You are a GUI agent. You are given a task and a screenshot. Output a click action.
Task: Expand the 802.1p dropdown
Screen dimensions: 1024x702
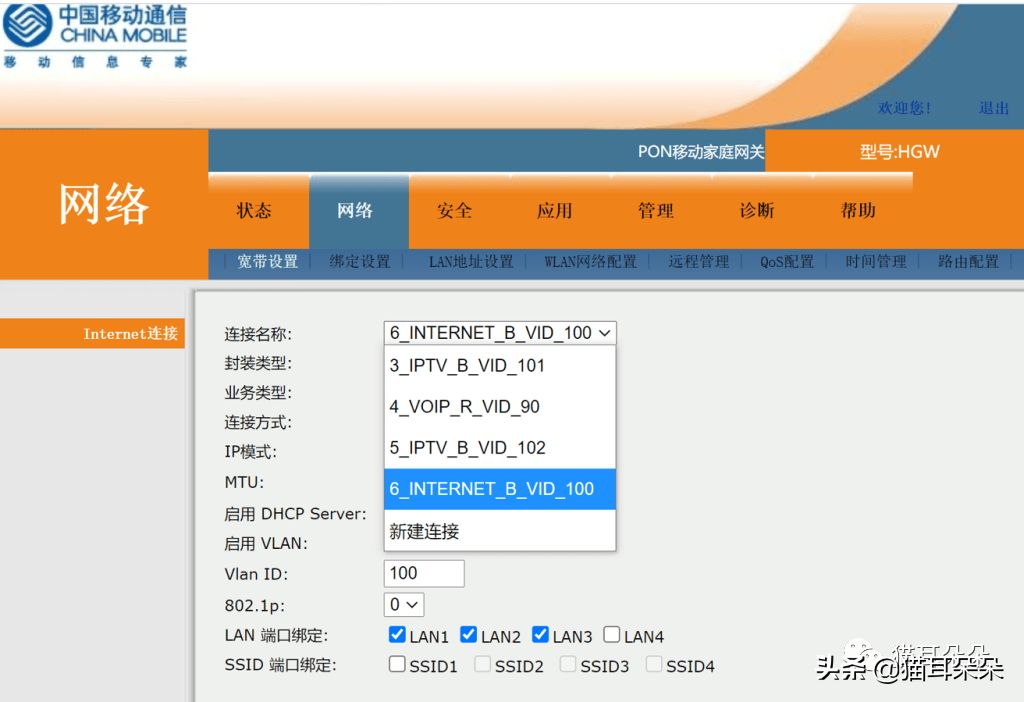(404, 605)
